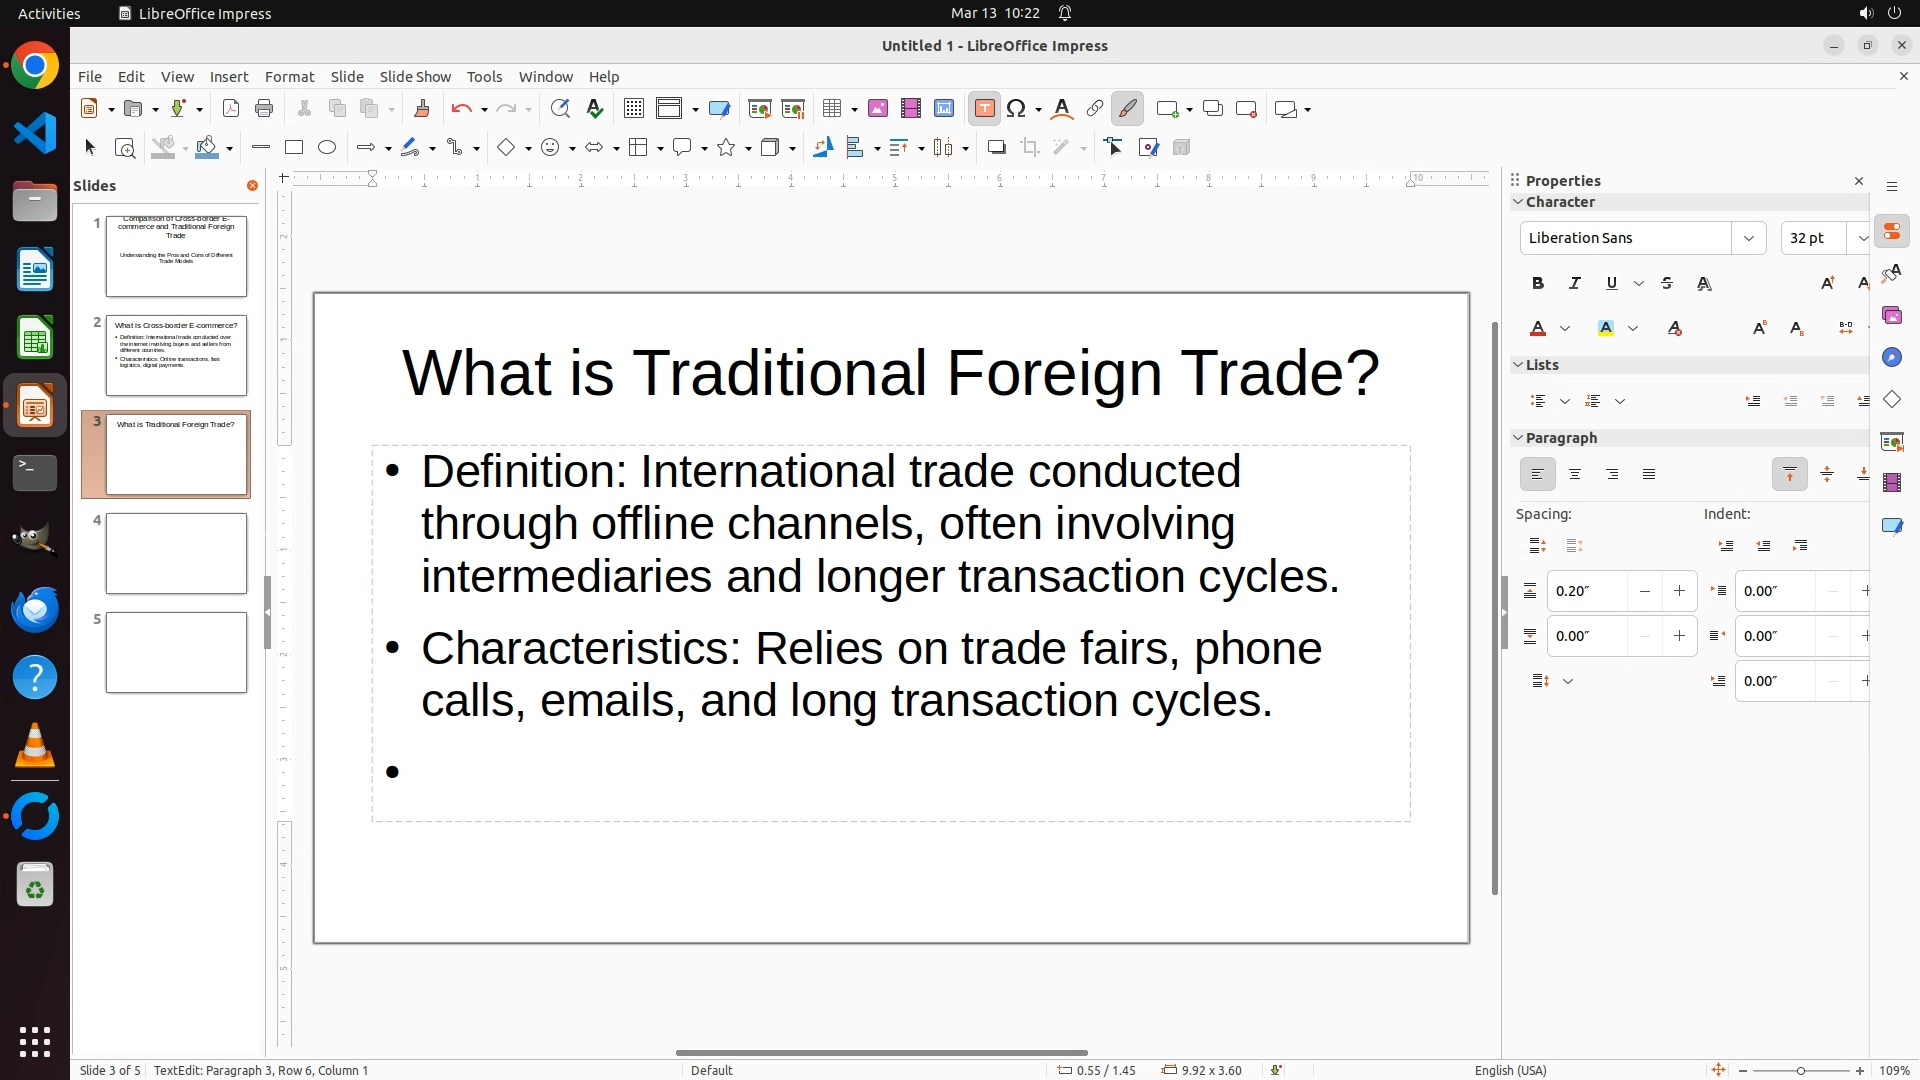Open the Slide Show menu
The image size is (1920, 1080).
click(415, 77)
